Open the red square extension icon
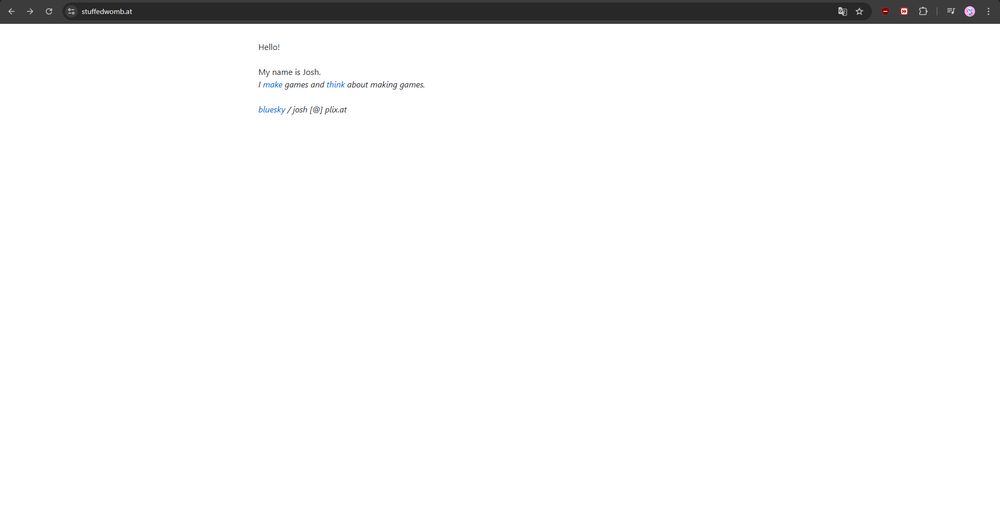1000x516 pixels. tap(904, 11)
